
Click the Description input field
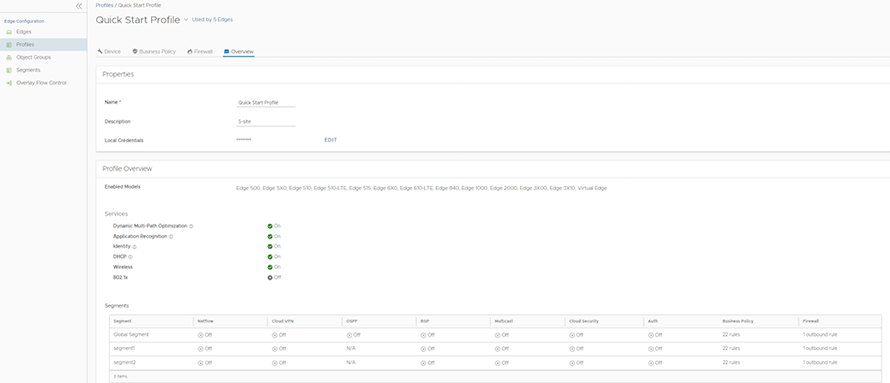coord(266,121)
